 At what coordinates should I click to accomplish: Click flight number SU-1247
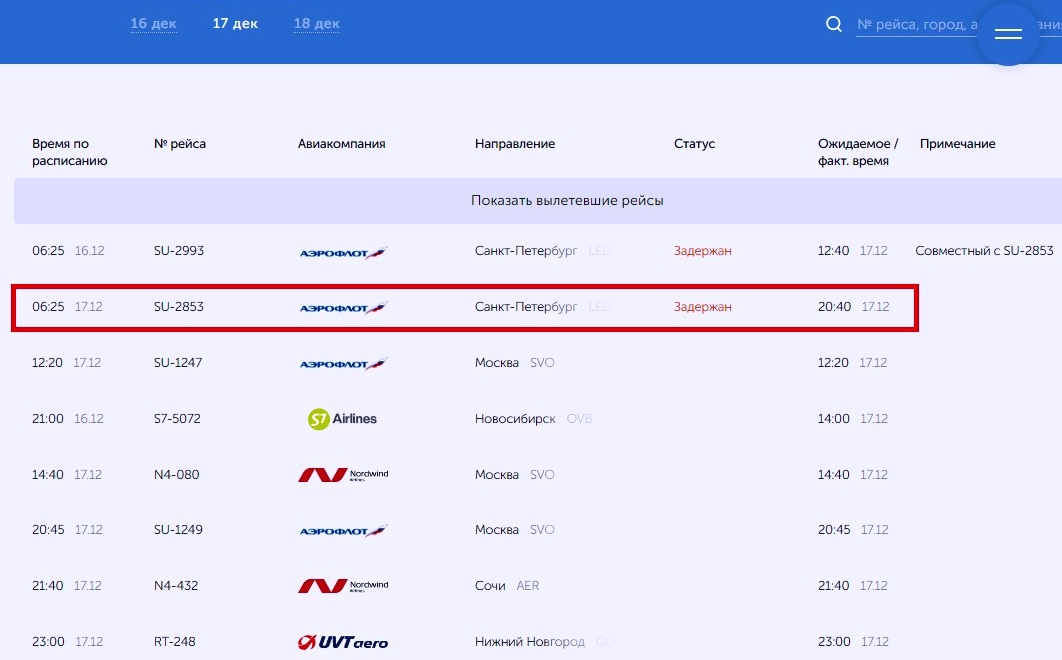178,363
